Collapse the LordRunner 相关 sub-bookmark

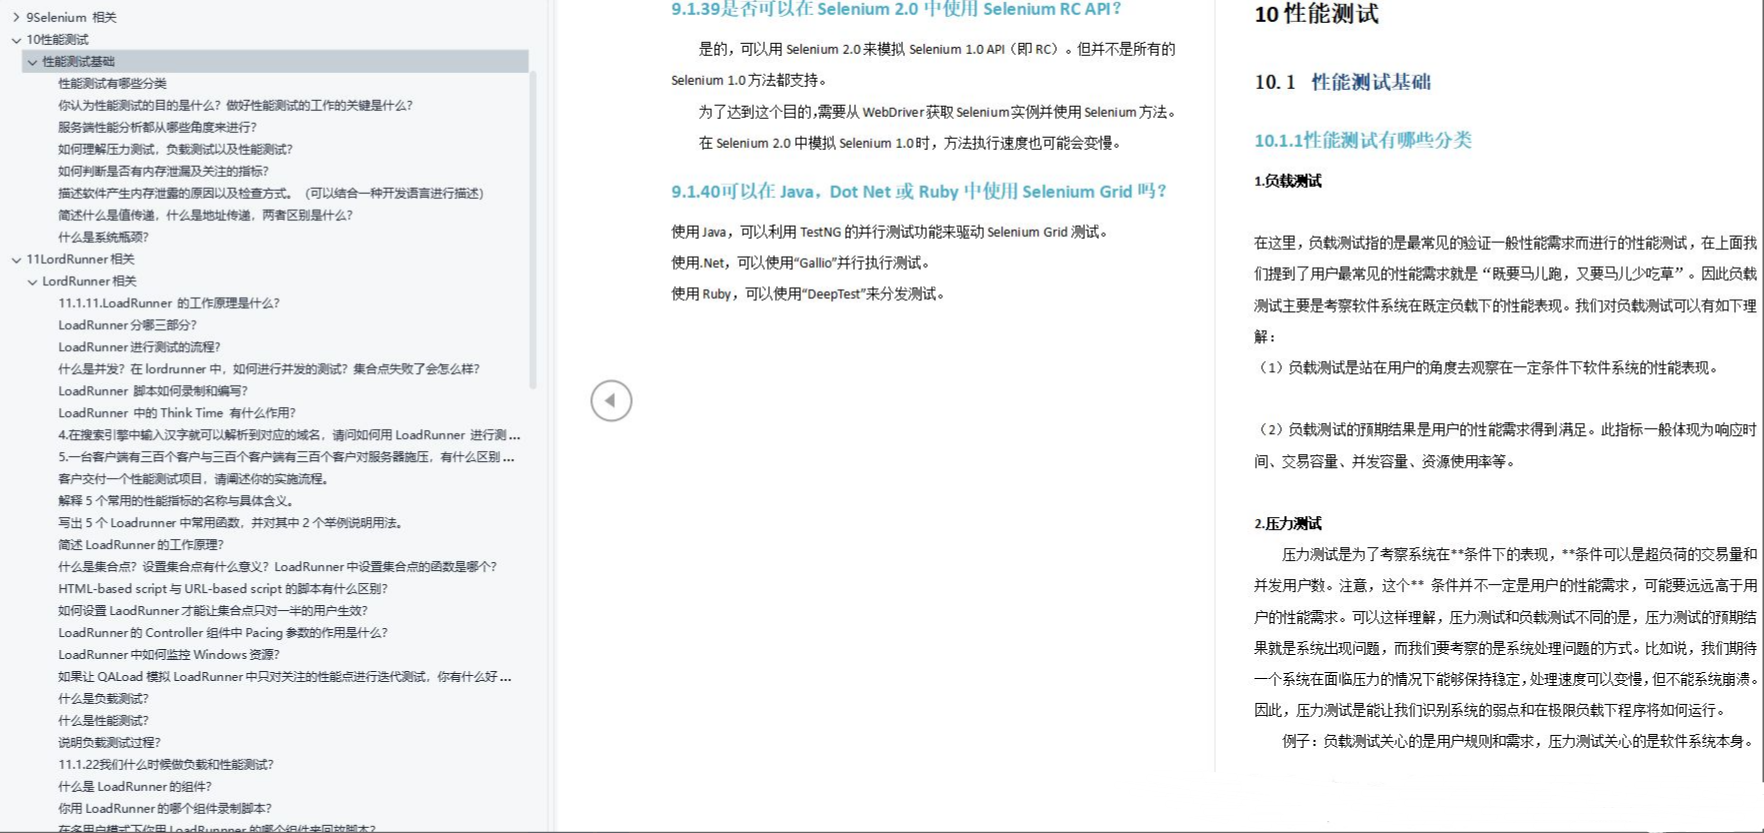(32, 281)
